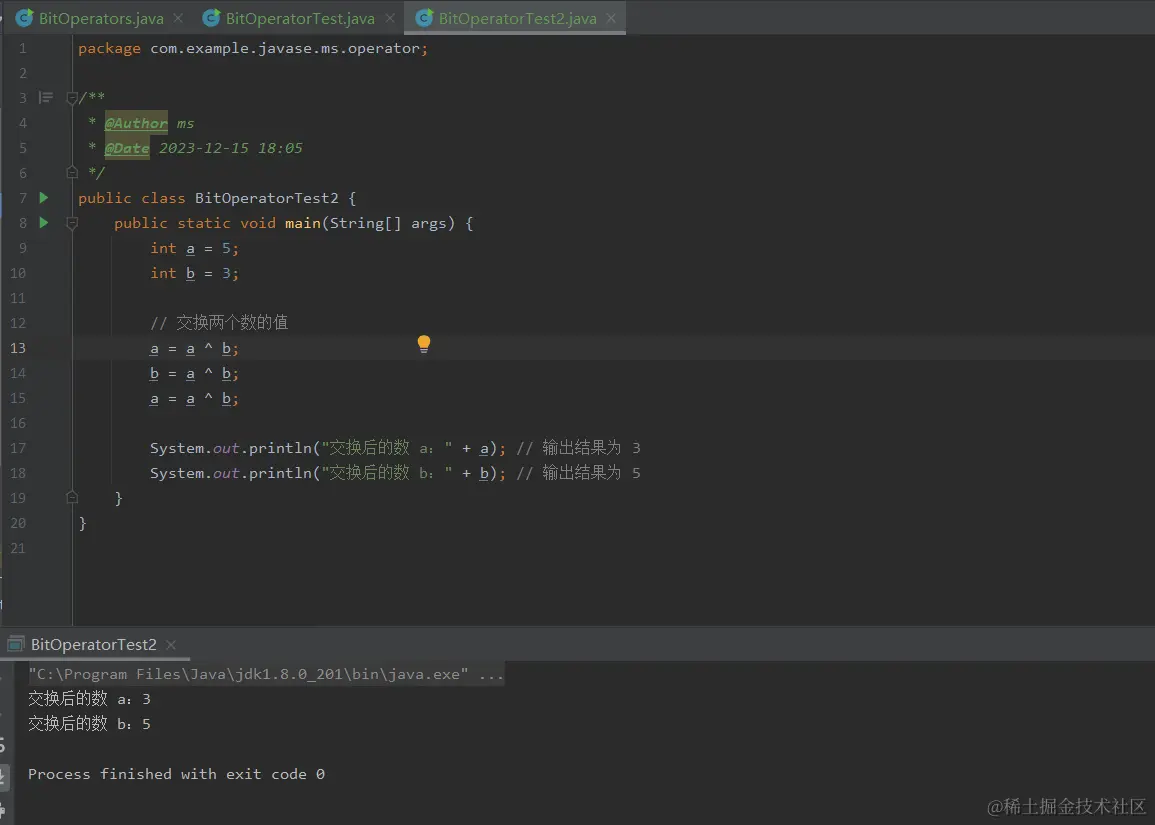The image size is (1155, 825).
Task: Toggle rendered doc view icon on line 3
Action: (x=46, y=97)
